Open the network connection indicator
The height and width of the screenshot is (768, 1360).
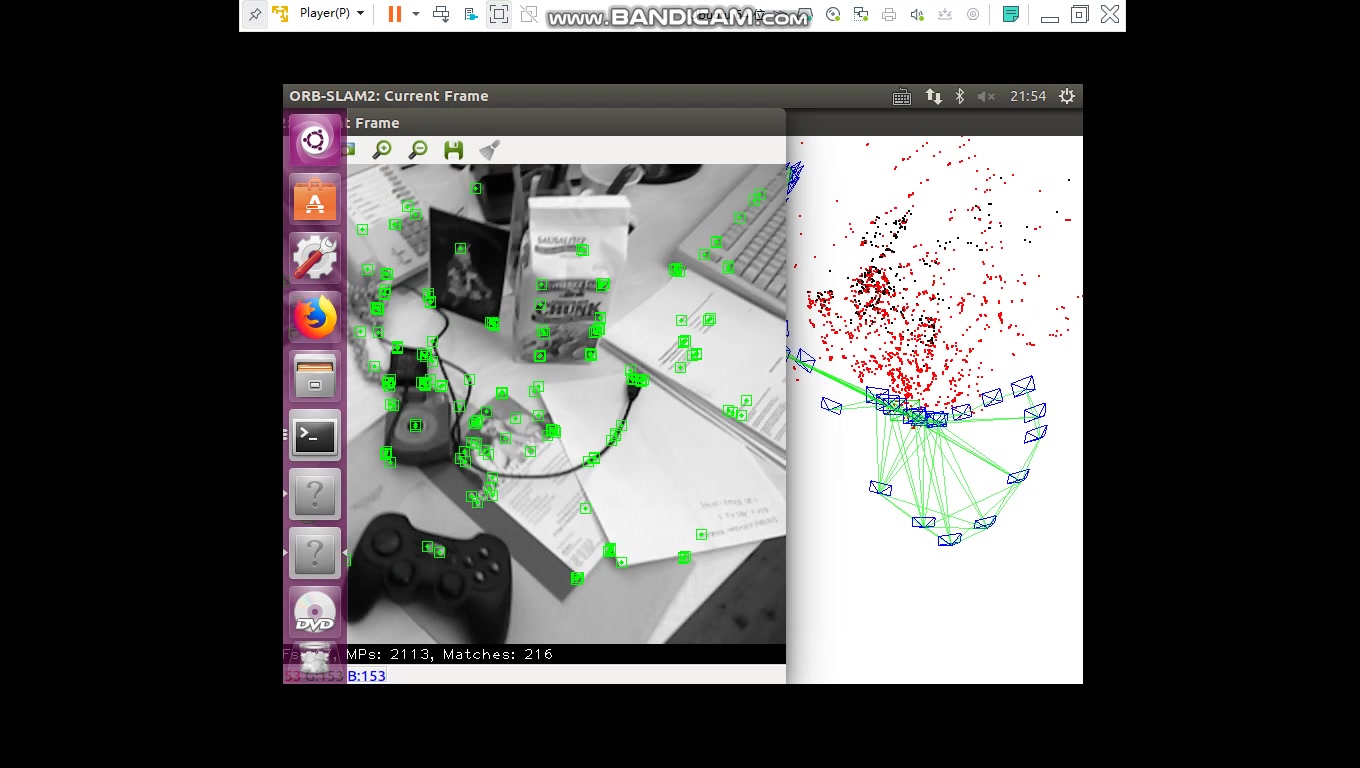[933, 96]
